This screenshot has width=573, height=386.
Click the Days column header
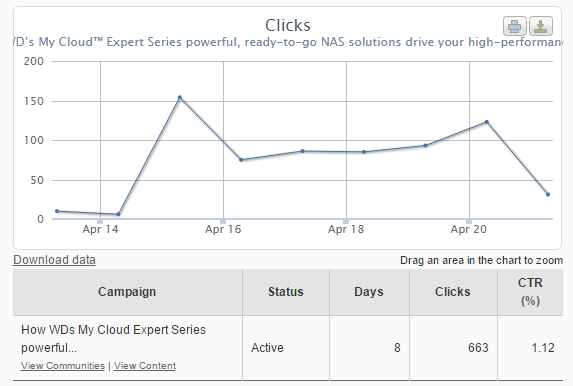coord(369,292)
